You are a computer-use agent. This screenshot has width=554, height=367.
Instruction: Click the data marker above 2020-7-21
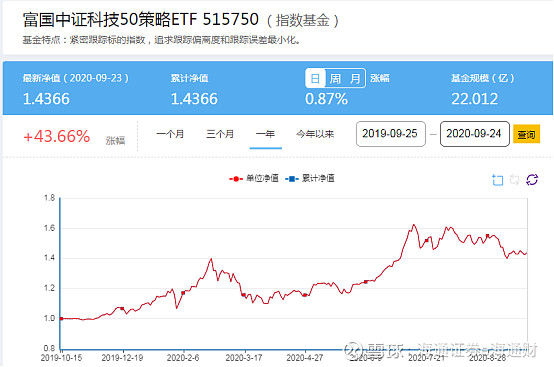426,241
